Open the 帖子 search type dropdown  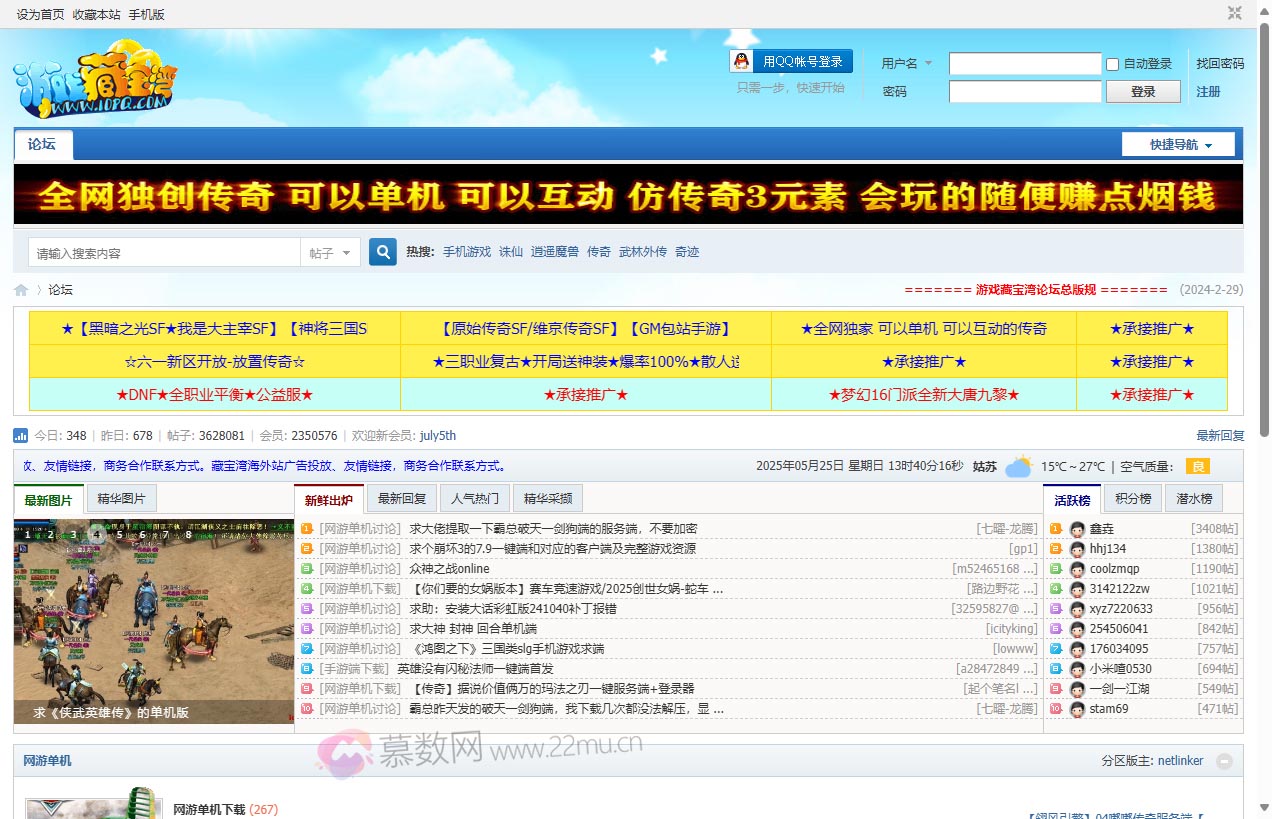click(330, 252)
